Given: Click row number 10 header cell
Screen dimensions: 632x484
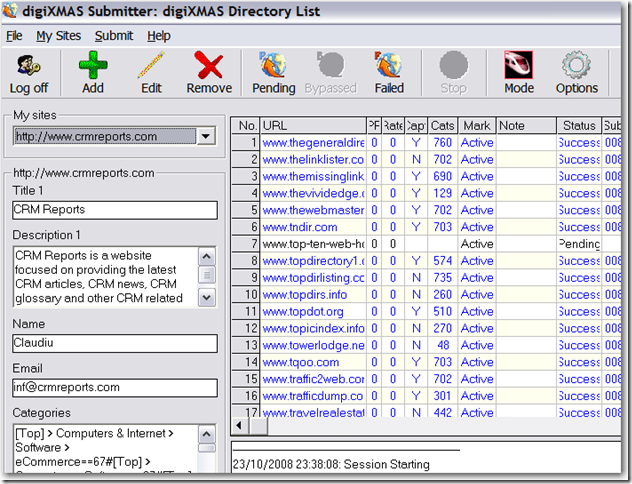Looking at the screenshot, I should point(246,295).
